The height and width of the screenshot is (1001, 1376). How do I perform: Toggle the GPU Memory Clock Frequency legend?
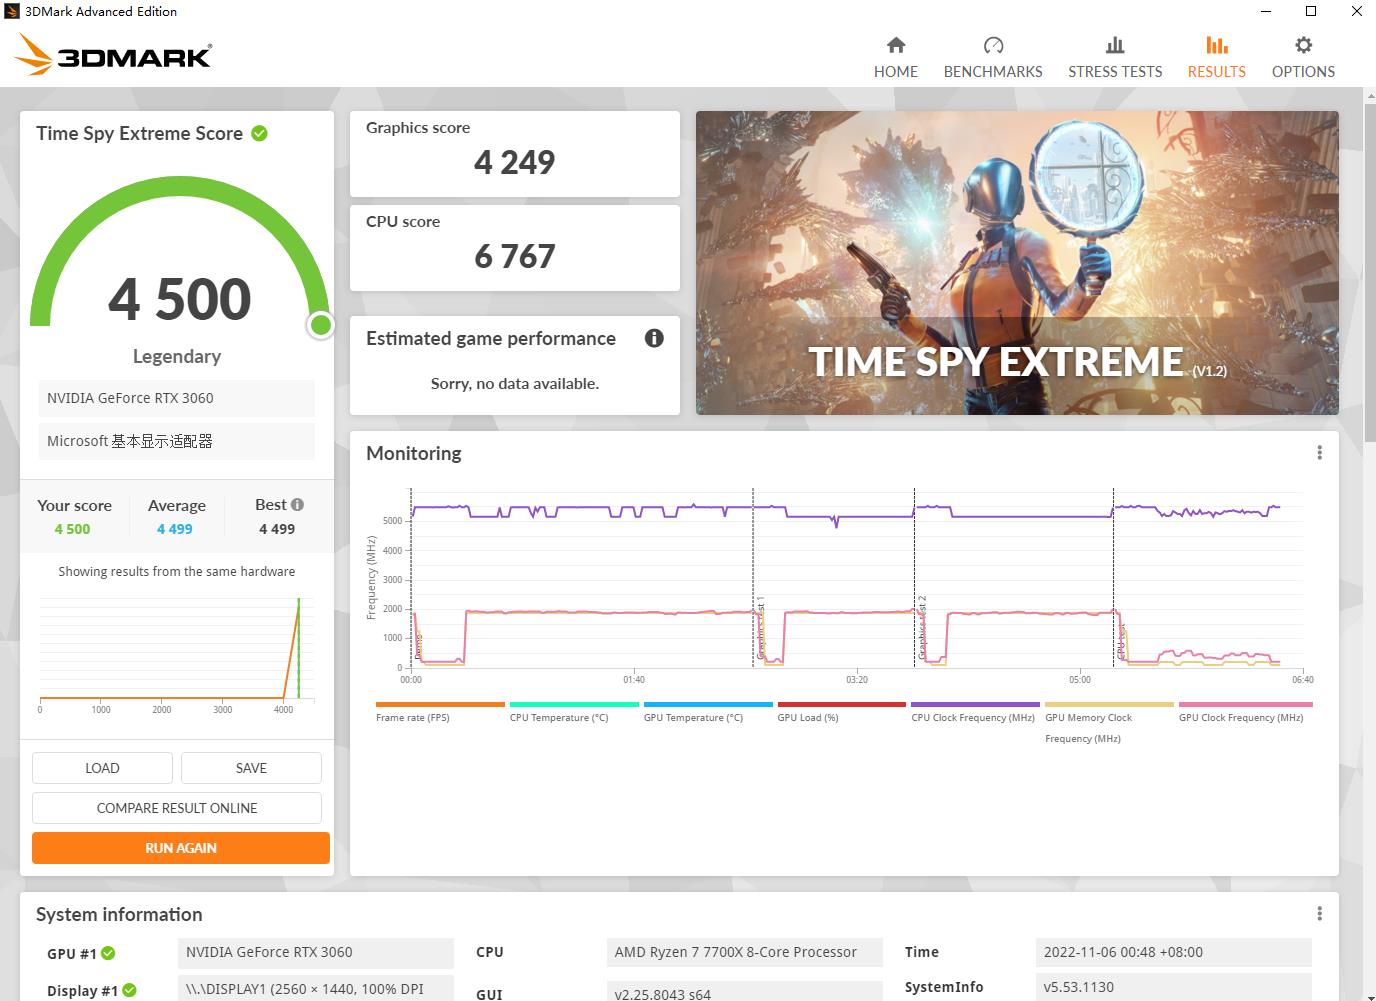[x=1109, y=723]
